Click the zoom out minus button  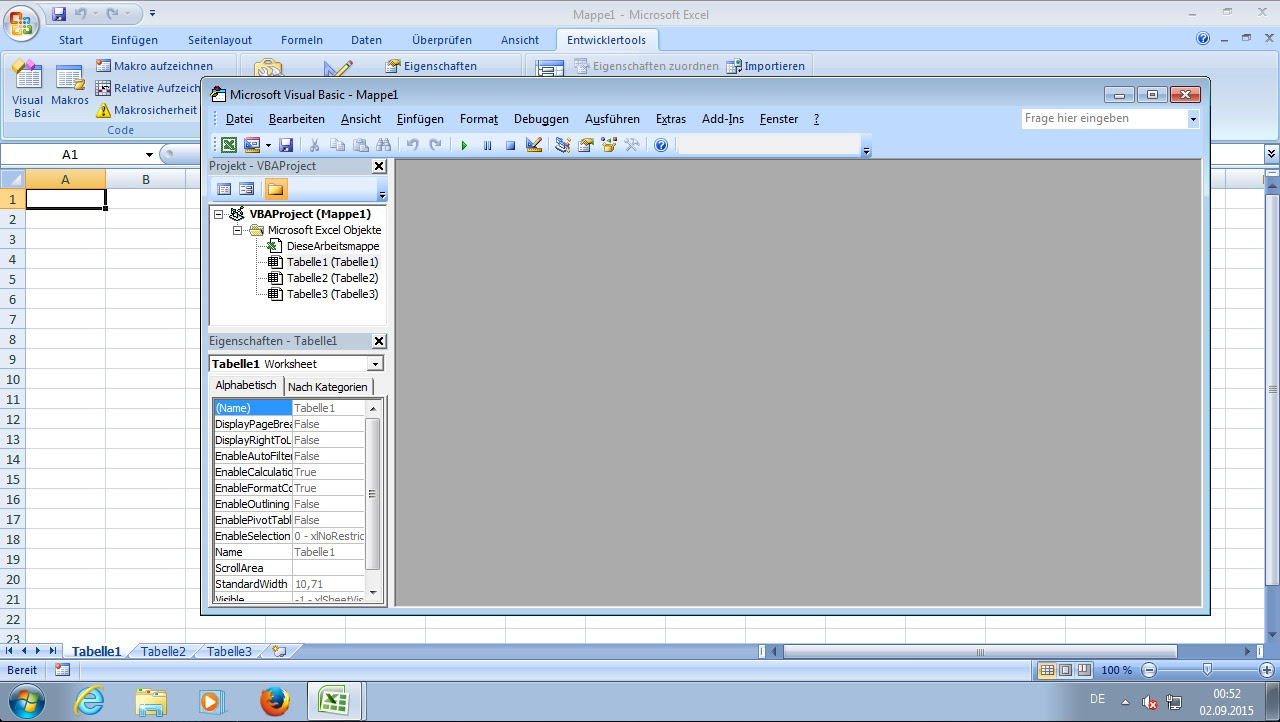(1149, 670)
